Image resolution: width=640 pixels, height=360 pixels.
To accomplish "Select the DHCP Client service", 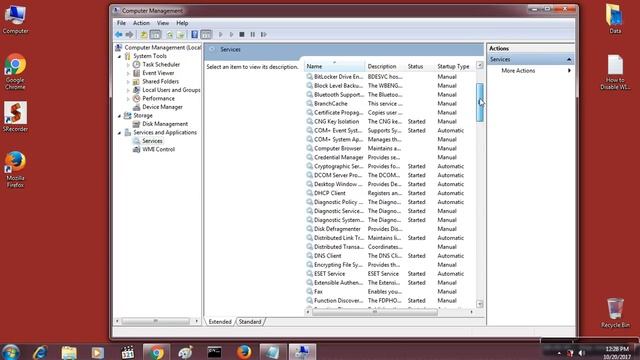I will click(x=329, y=193).
